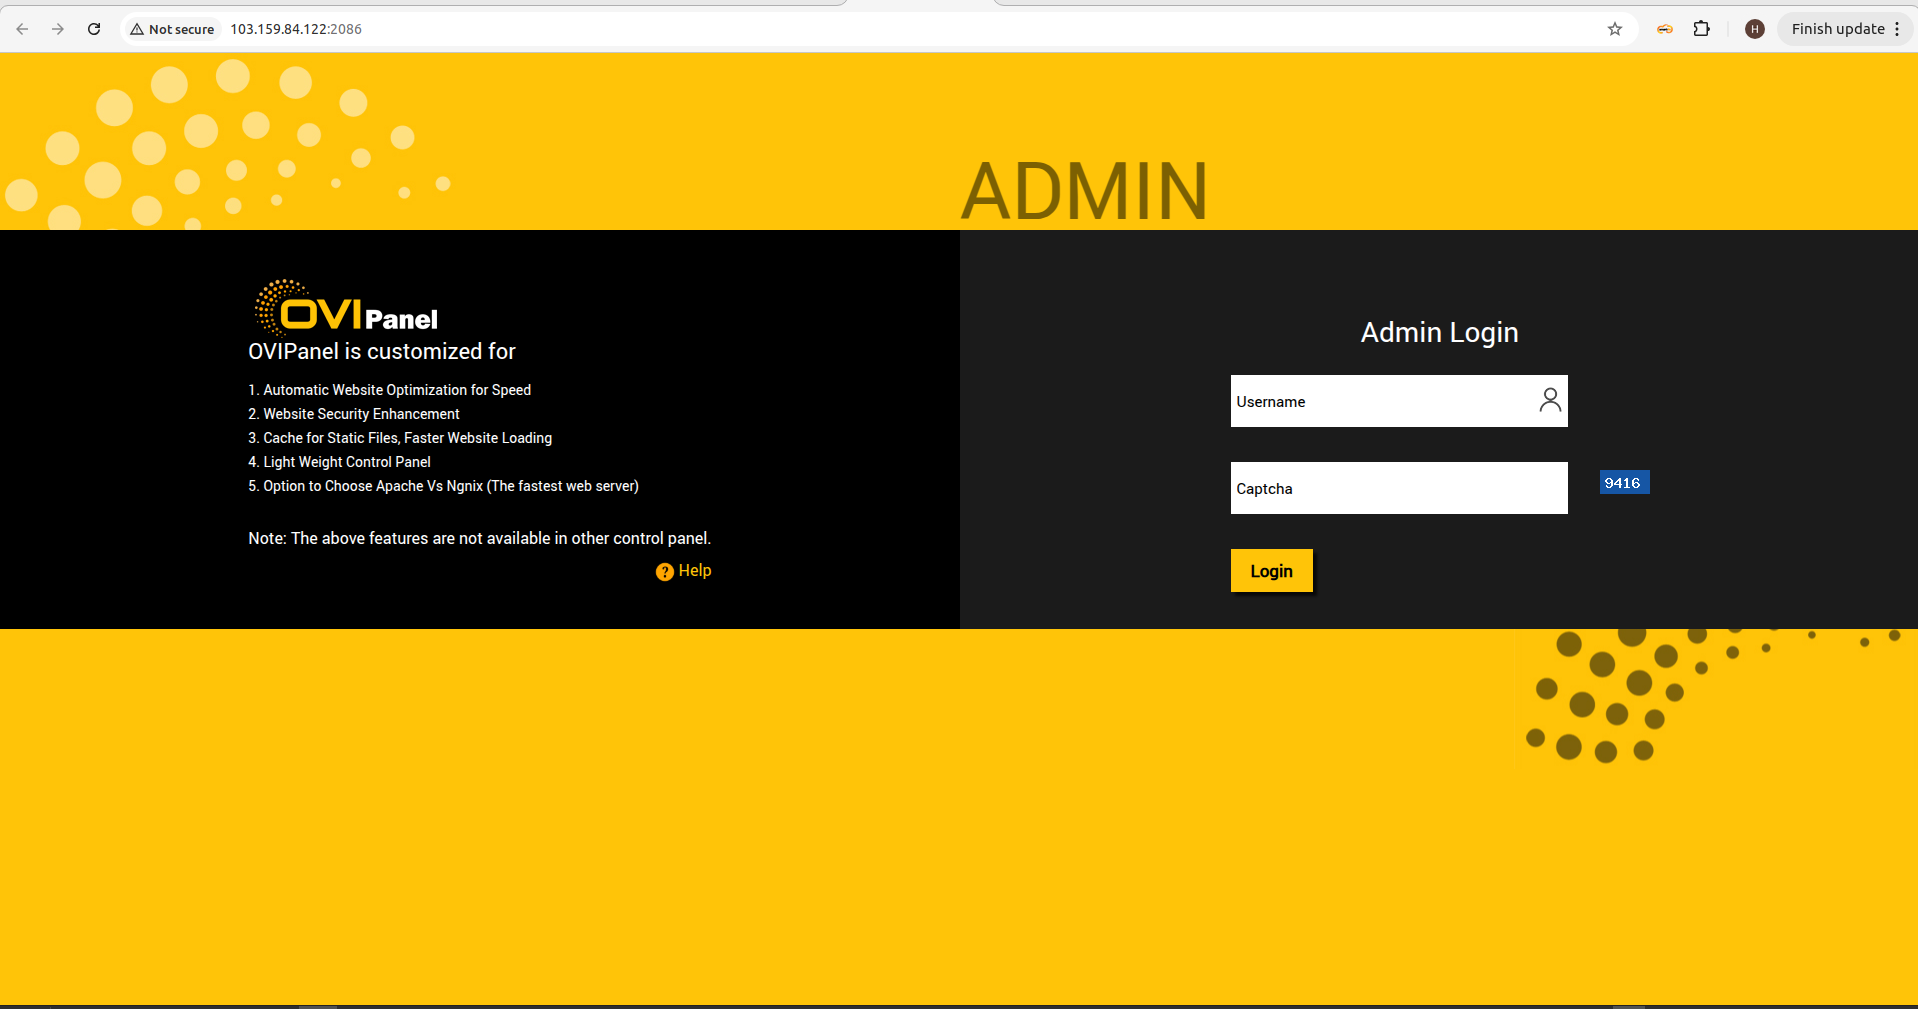
Task: Click the browser forward arrow
Action: [x=58, y=29]
